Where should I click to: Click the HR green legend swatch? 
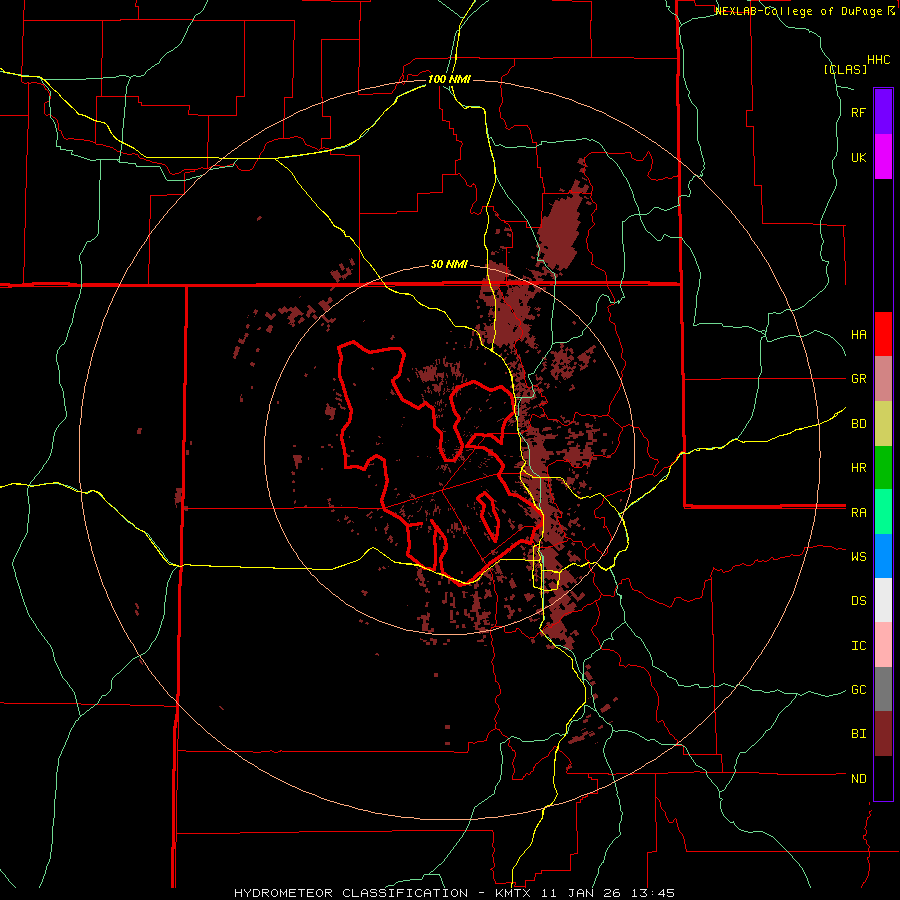(883, 467)
